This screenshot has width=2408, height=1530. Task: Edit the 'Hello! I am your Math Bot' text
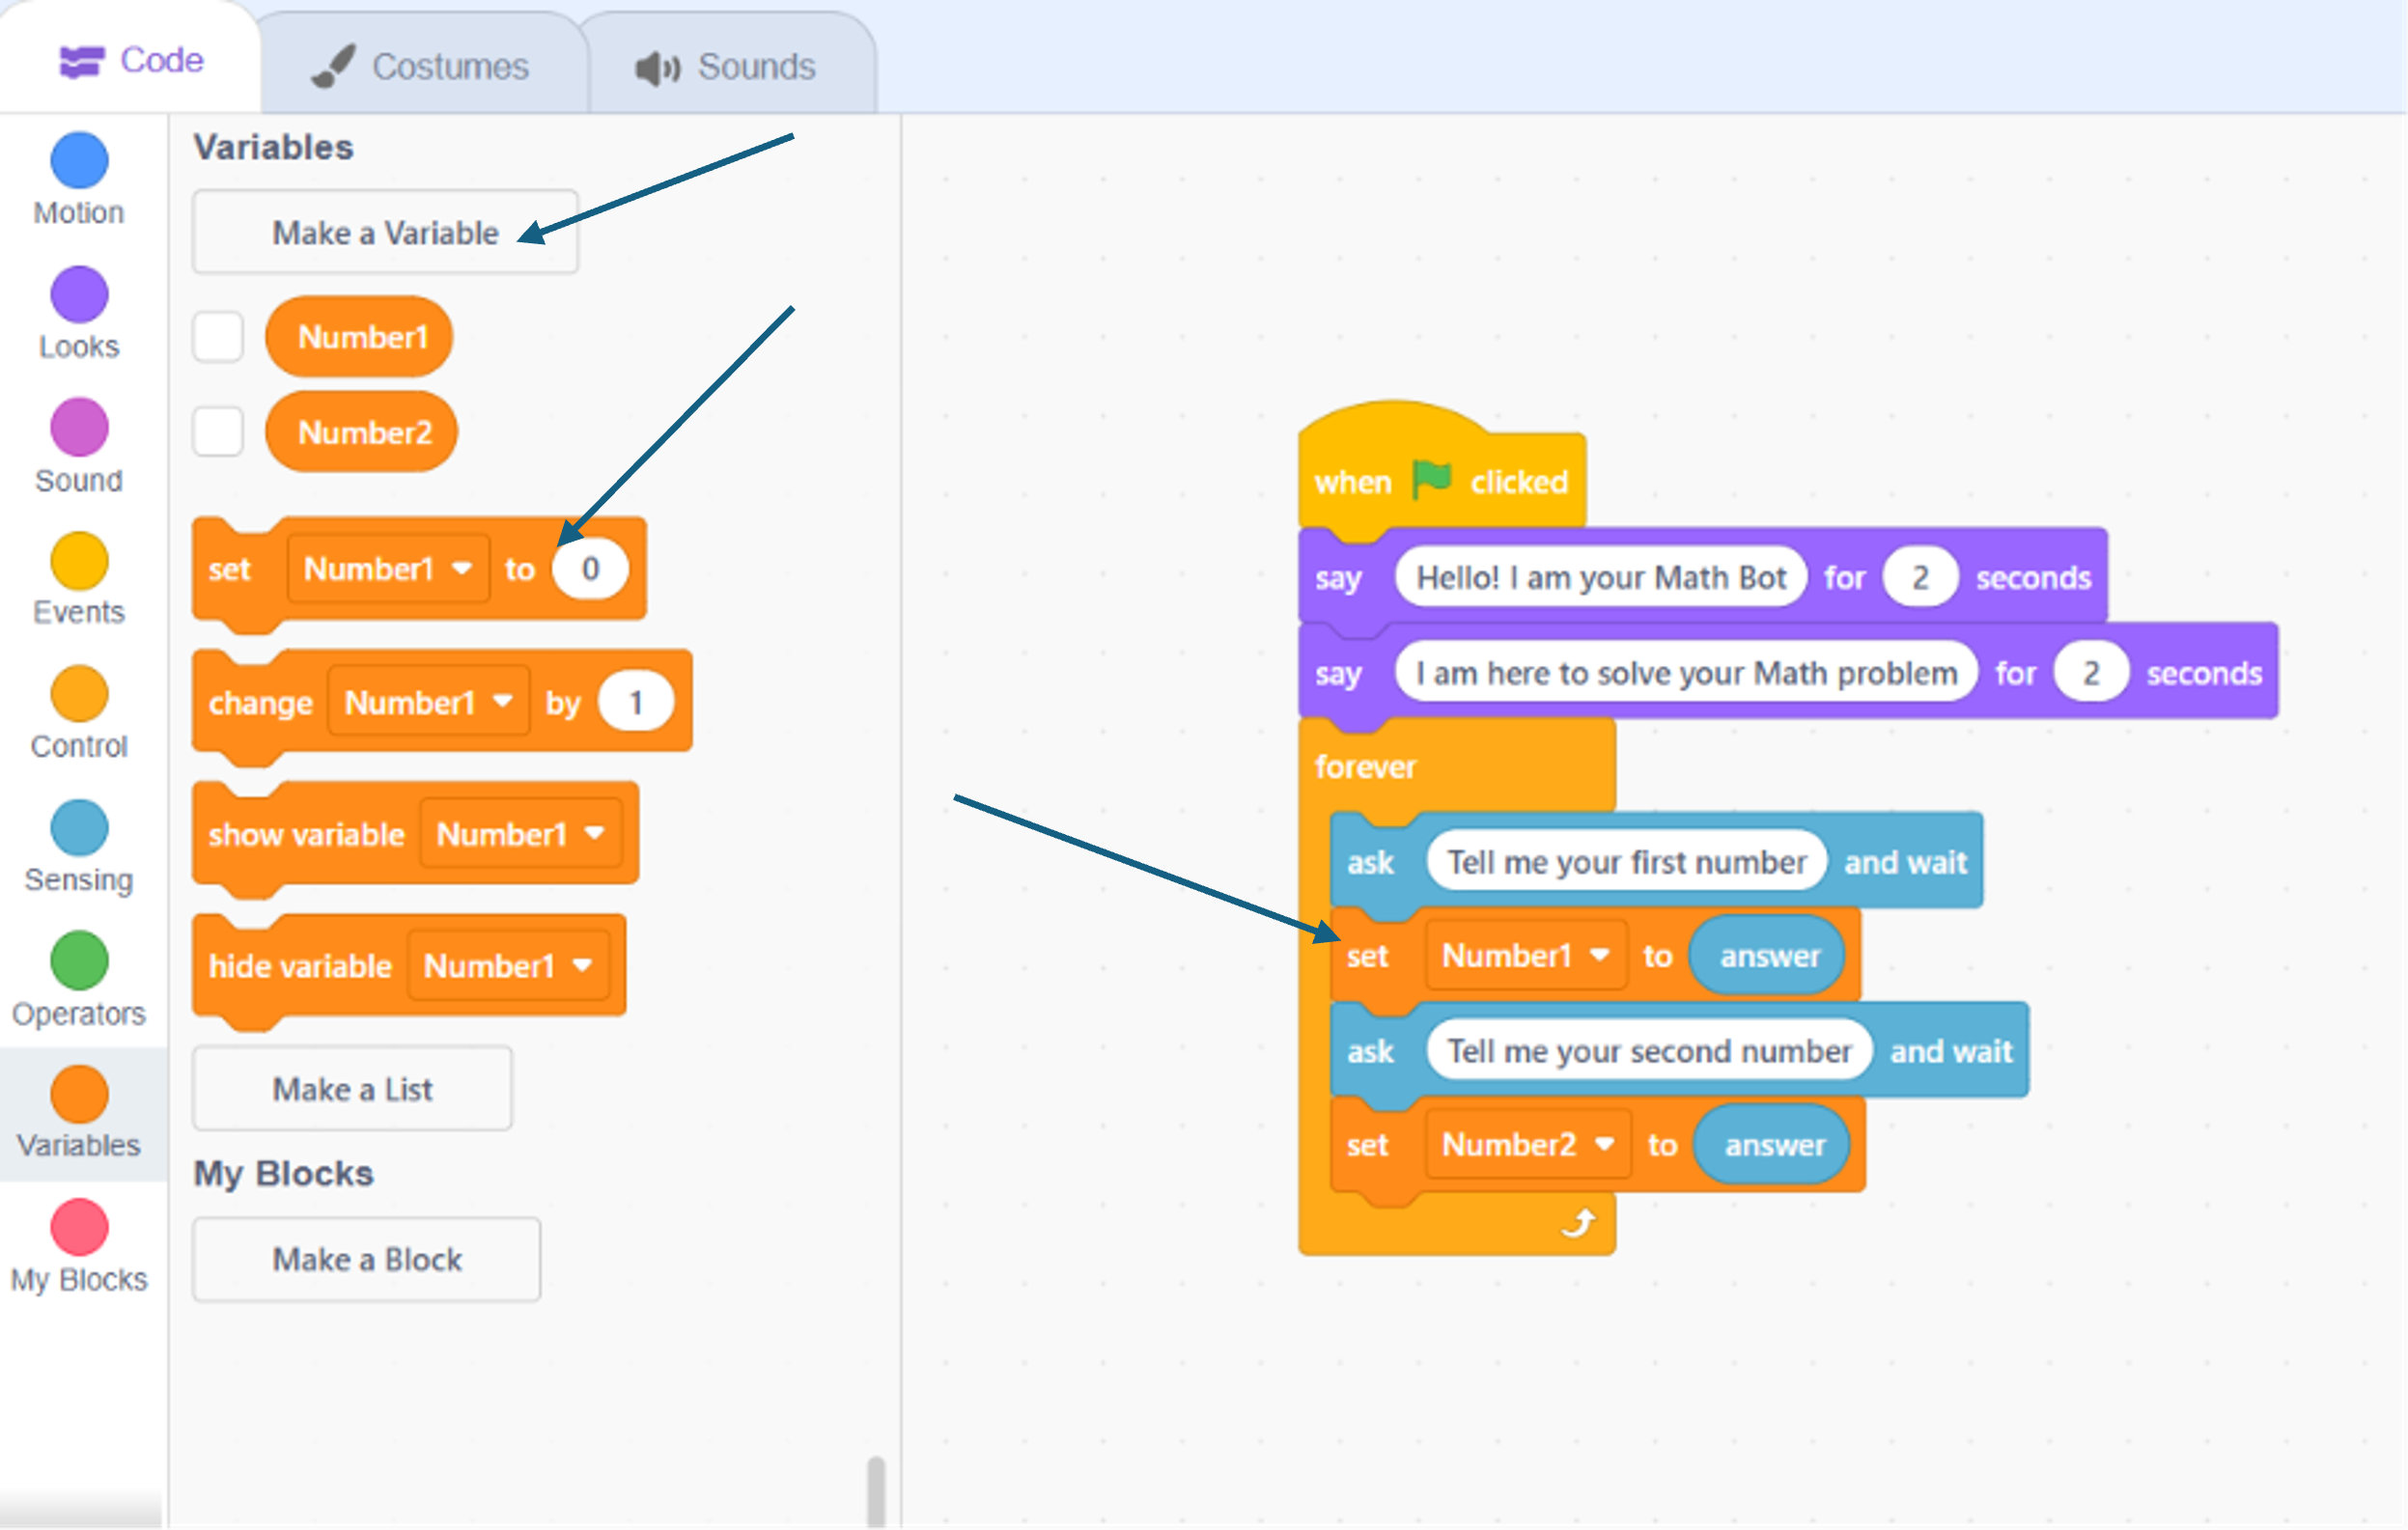coord(1601,577)
